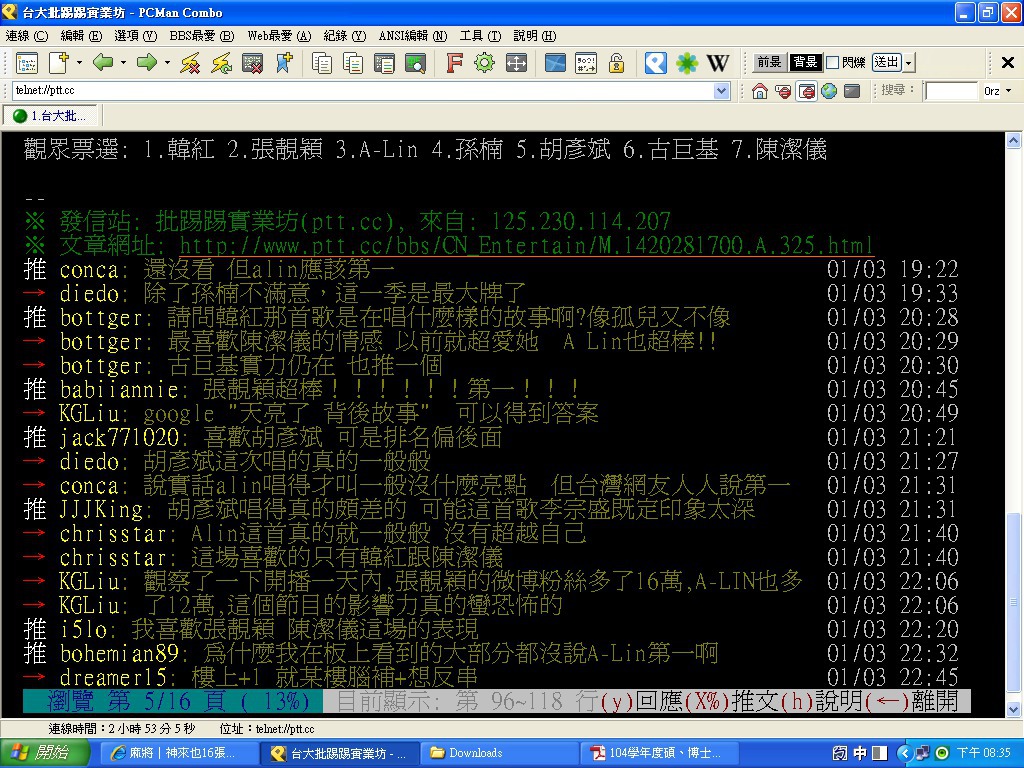Click the telnet://ptt.cc address field

tap(363, 91)
